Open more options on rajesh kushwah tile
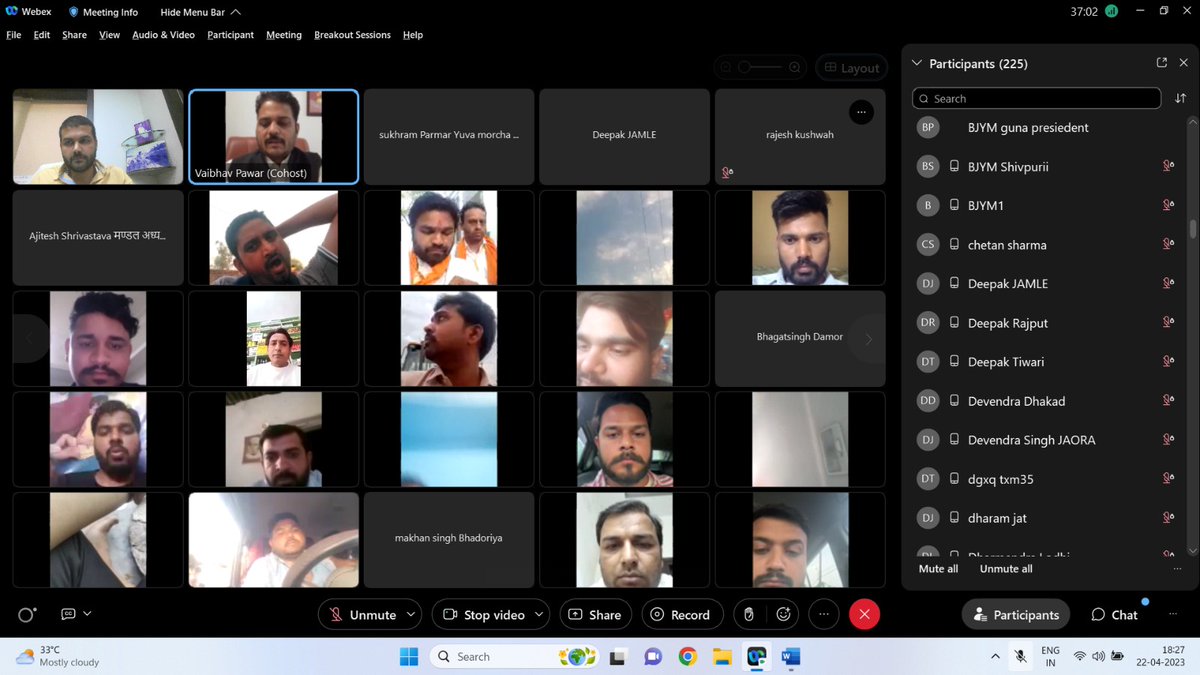The height and width of the screenshot is (675, 1200). pos(861,113)
